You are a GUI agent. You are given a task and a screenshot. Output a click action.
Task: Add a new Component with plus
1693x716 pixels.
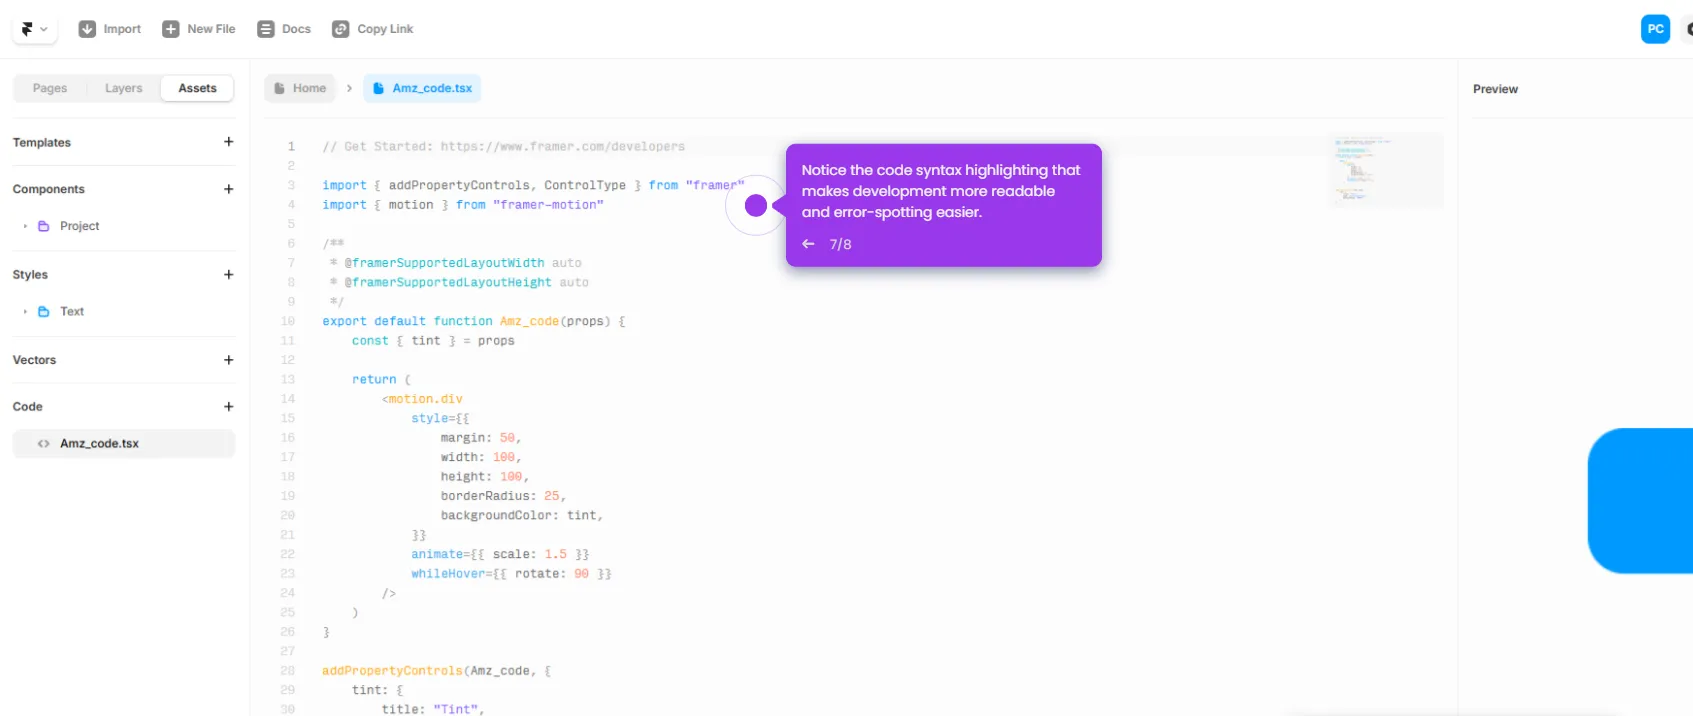pos(229,189)
